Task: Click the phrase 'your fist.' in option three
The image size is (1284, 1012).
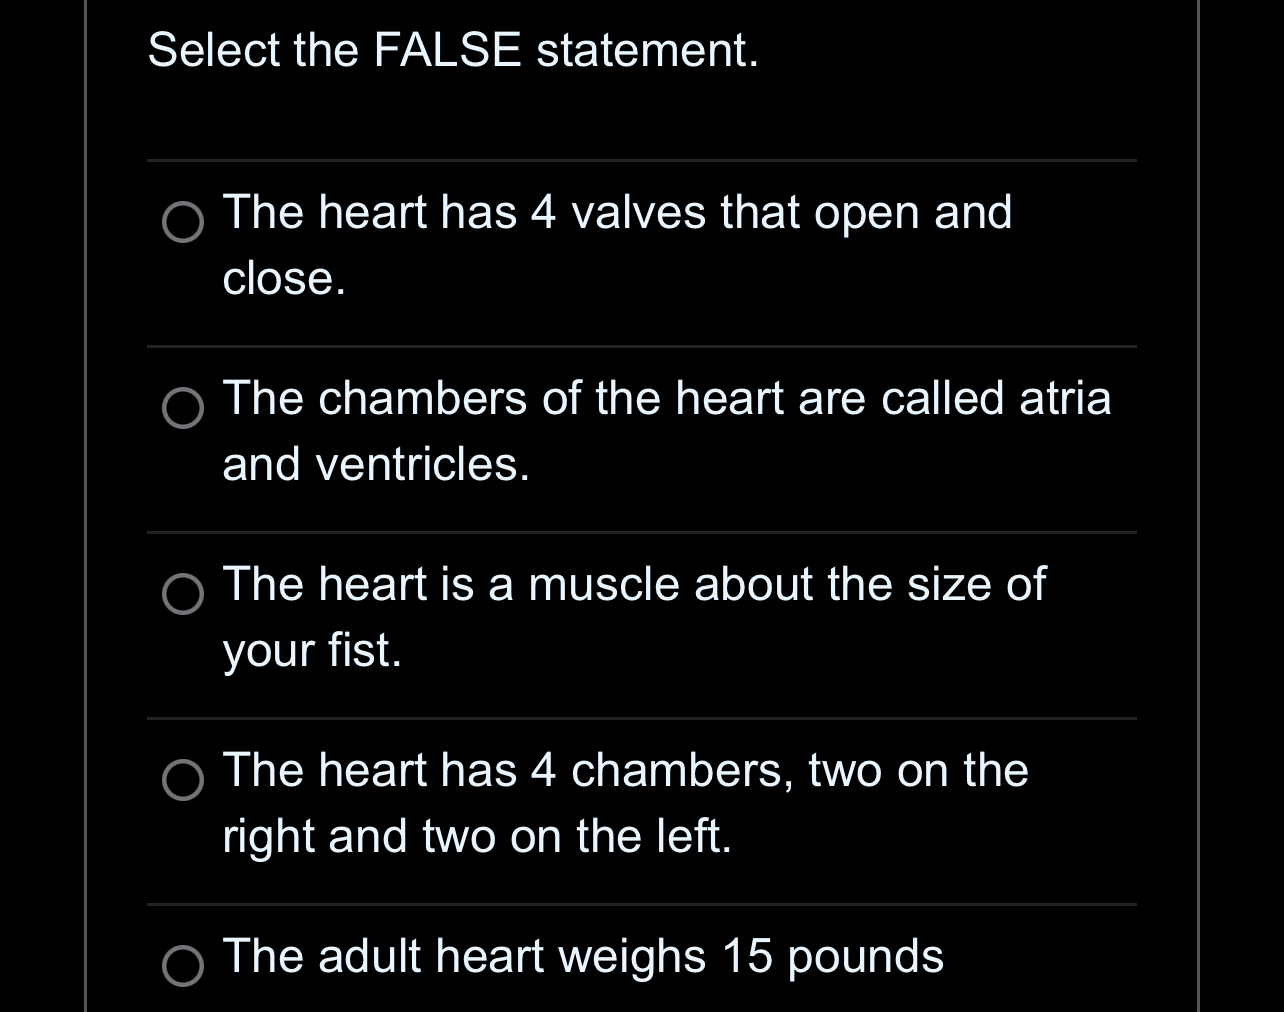Action: [311, 650]
